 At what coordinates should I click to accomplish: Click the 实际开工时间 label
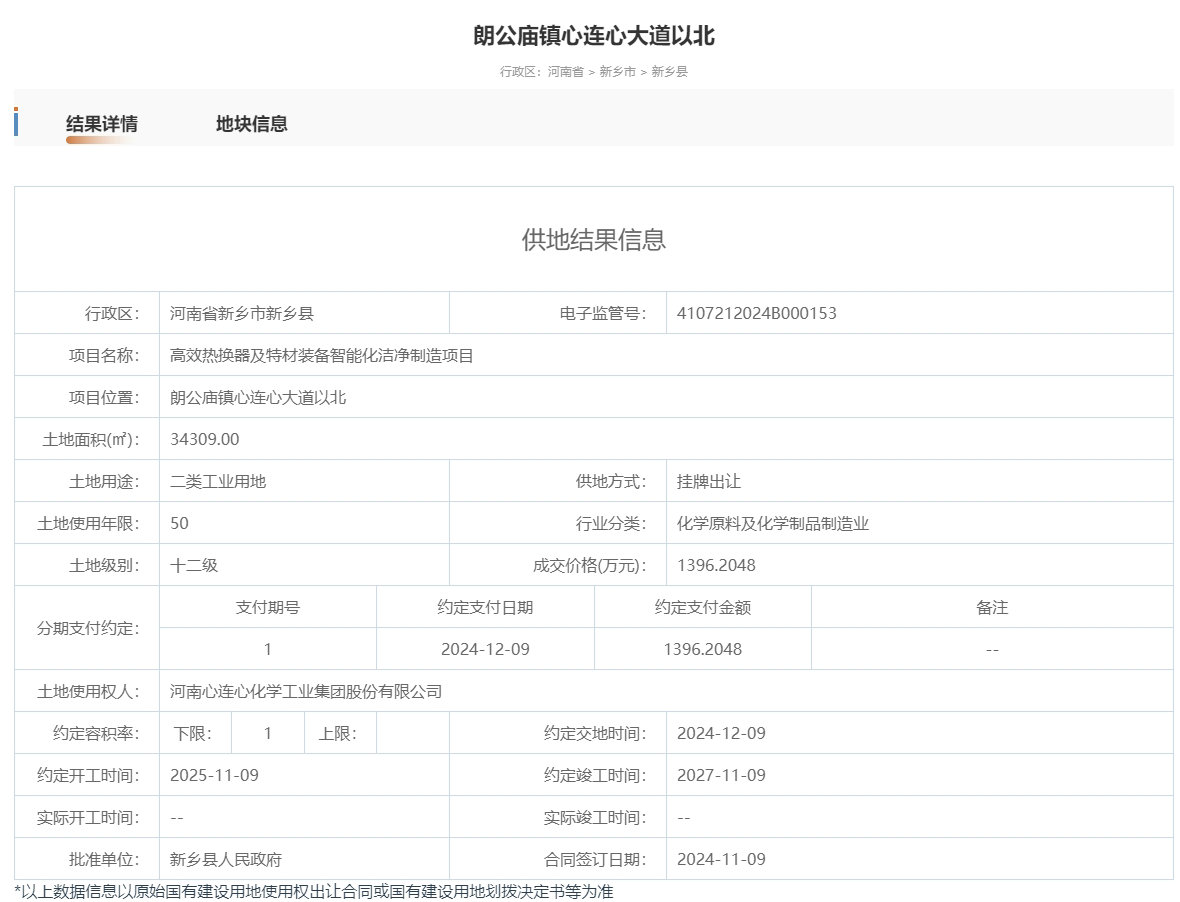pyautogui.click(x=88, y=818)
